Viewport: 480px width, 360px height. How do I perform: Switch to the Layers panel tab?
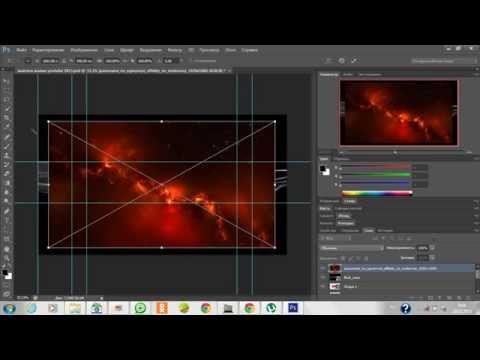click(368, 230)
